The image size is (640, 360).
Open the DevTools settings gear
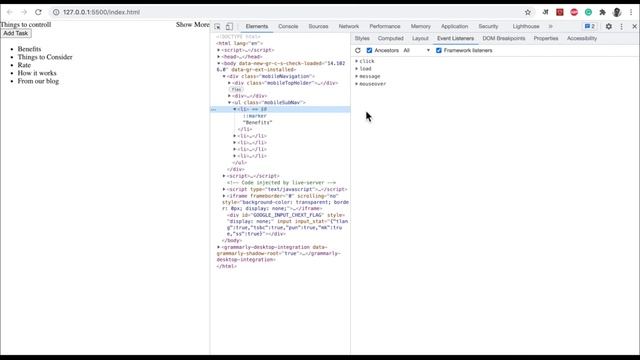click(609, 27)
